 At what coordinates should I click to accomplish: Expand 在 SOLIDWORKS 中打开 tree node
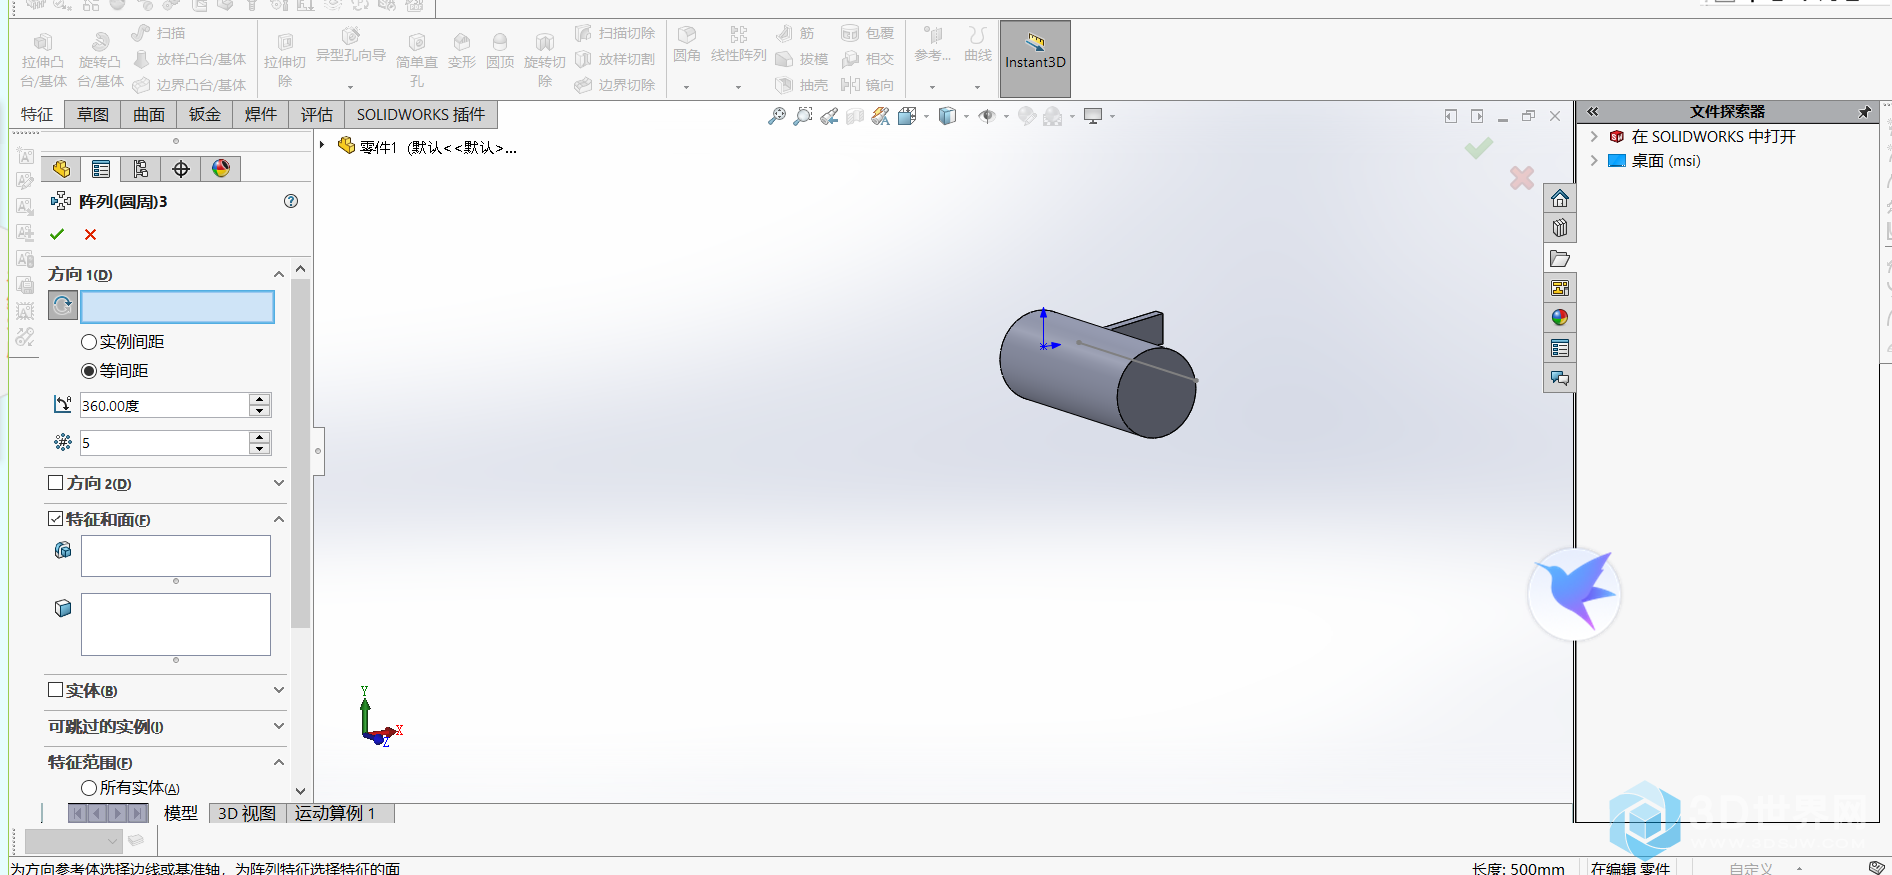tap(1594, 137)
